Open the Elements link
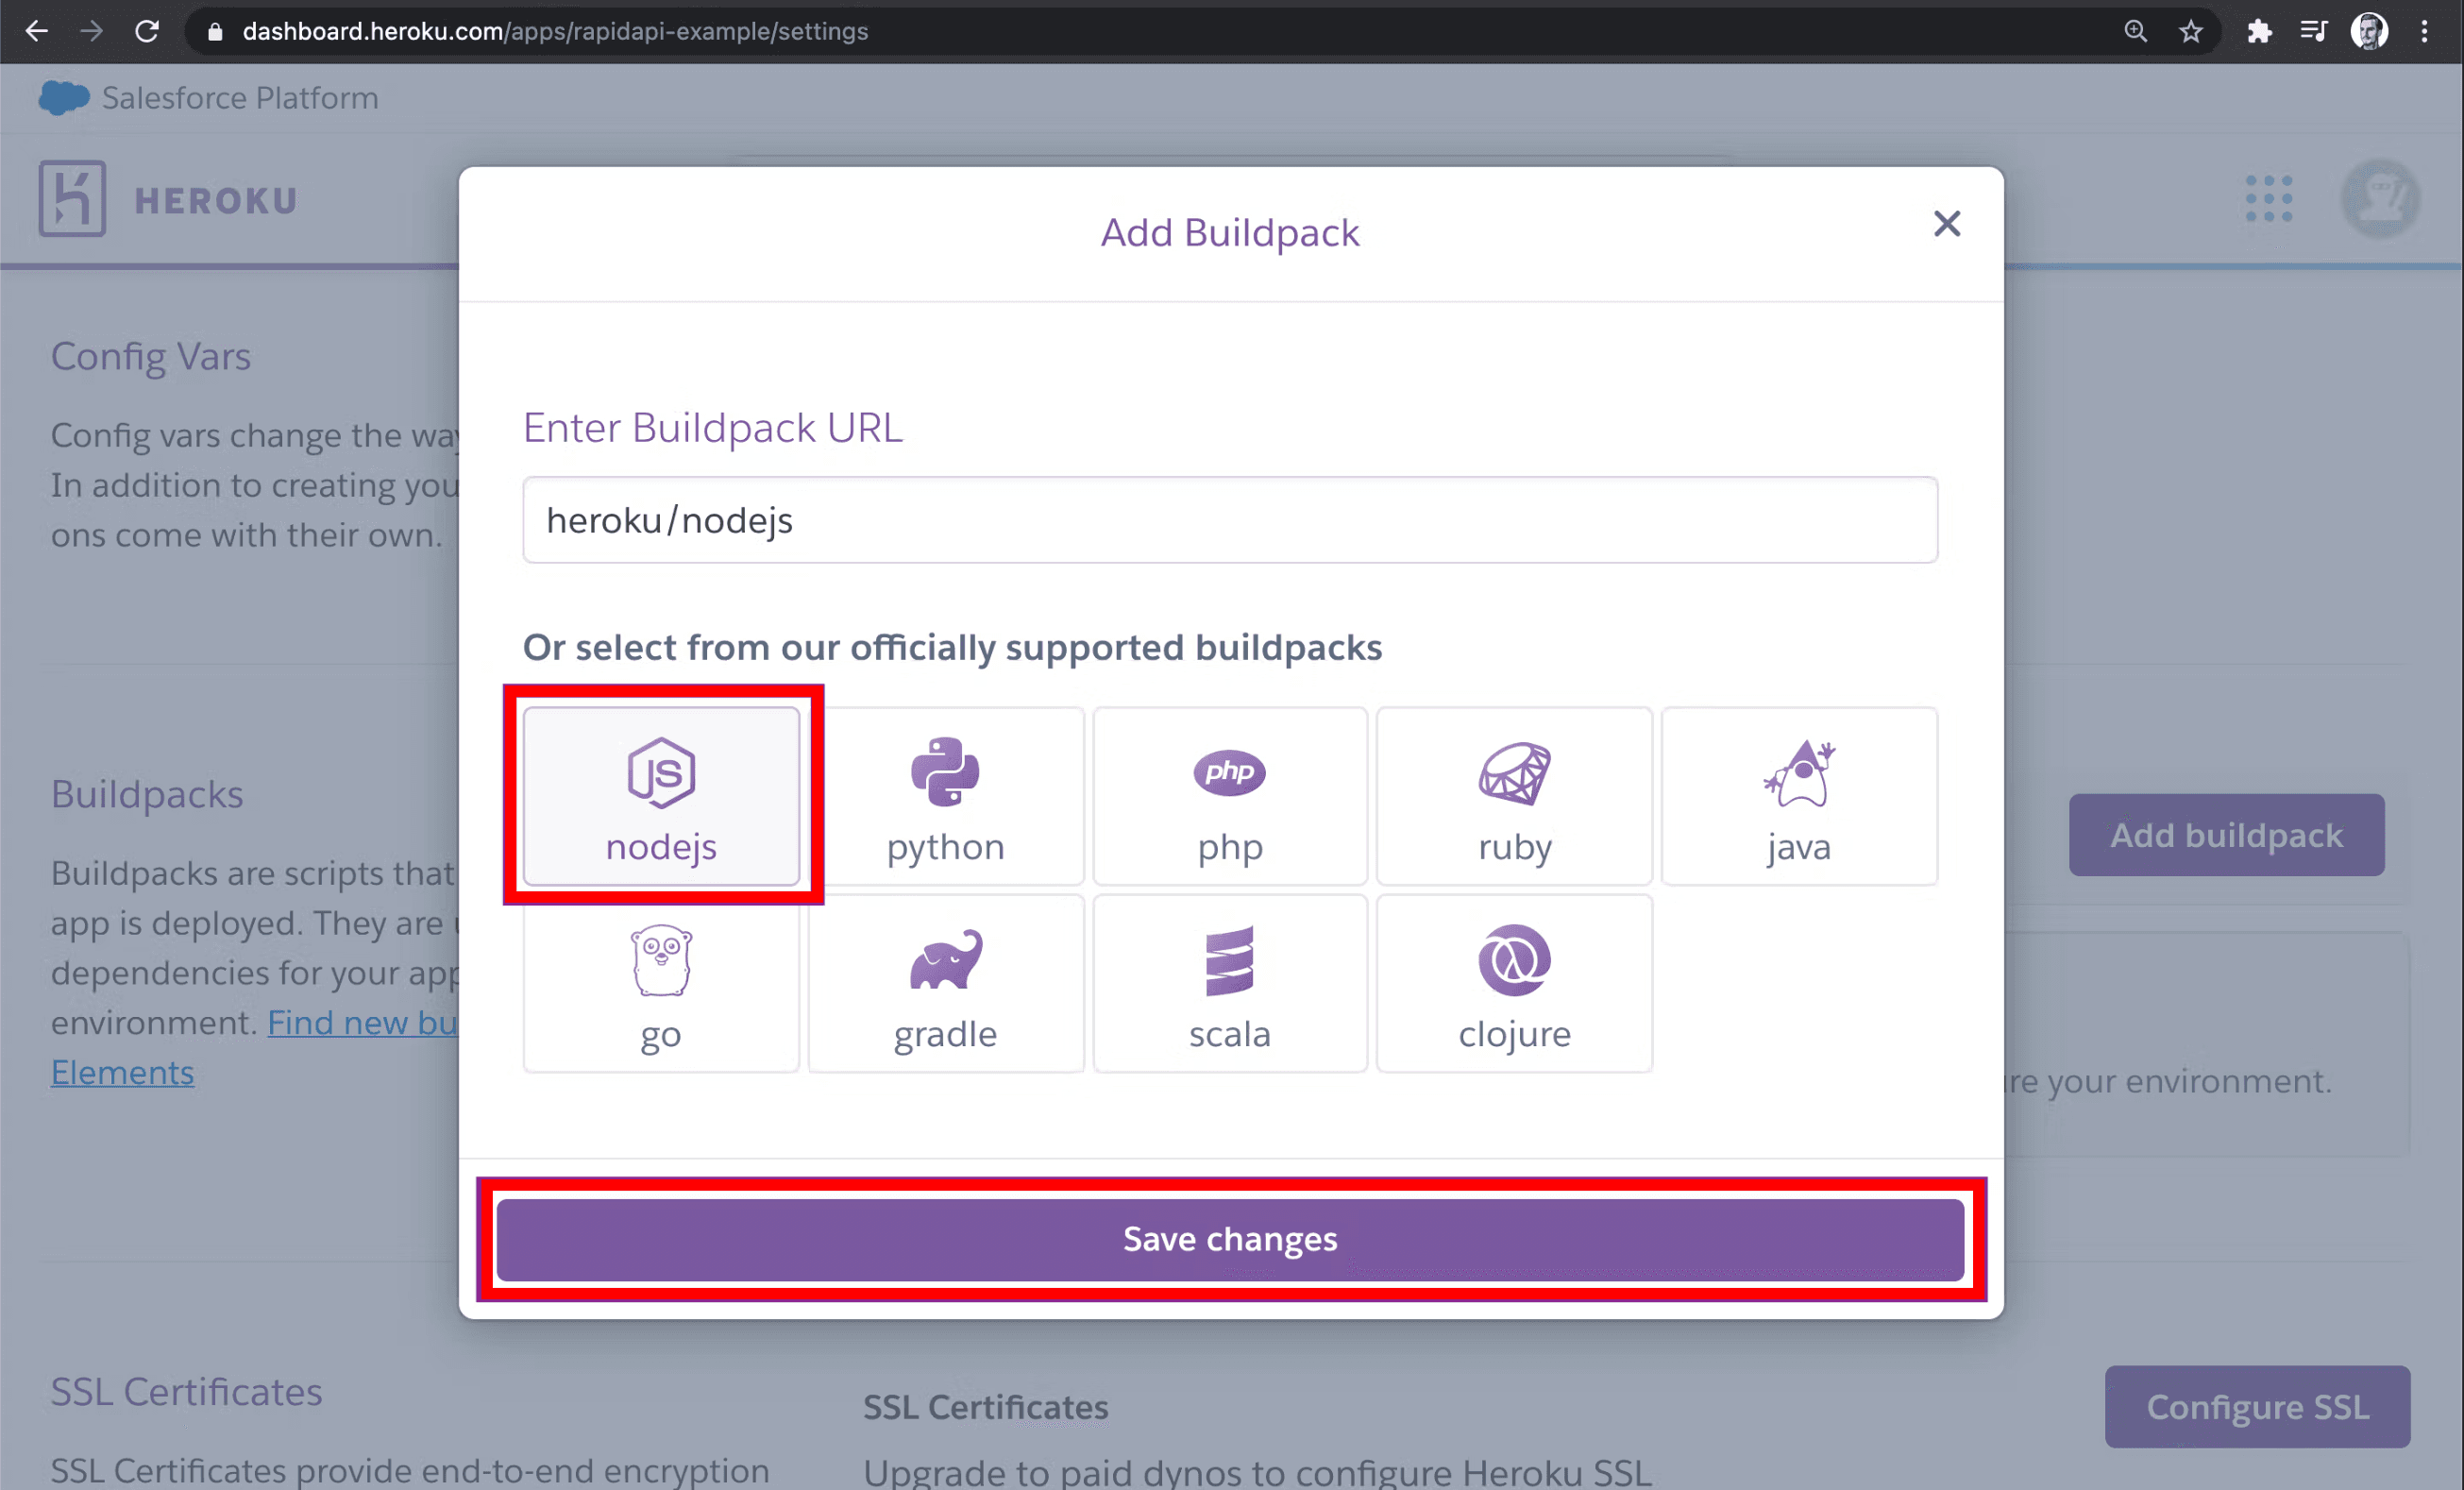Image resolution: width=2464 pixels, height=1490 pixels. (x=122, y=1072)
